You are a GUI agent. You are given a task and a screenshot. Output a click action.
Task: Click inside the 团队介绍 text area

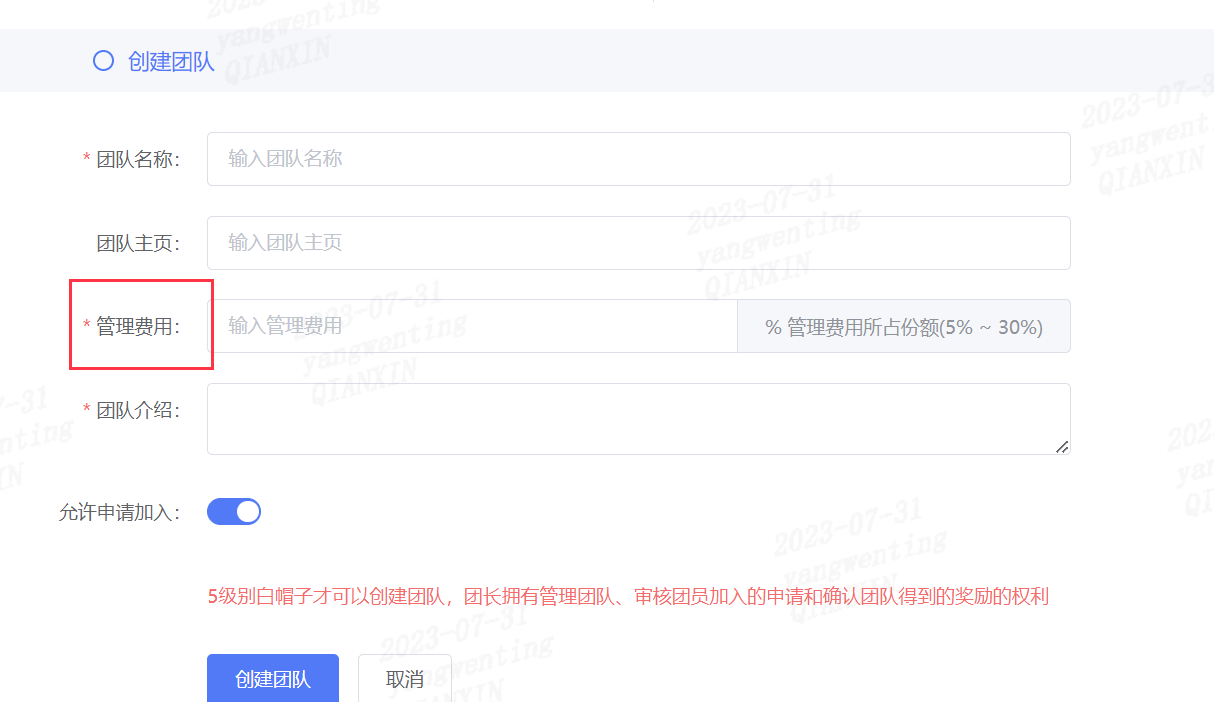[x=638, y=418]
